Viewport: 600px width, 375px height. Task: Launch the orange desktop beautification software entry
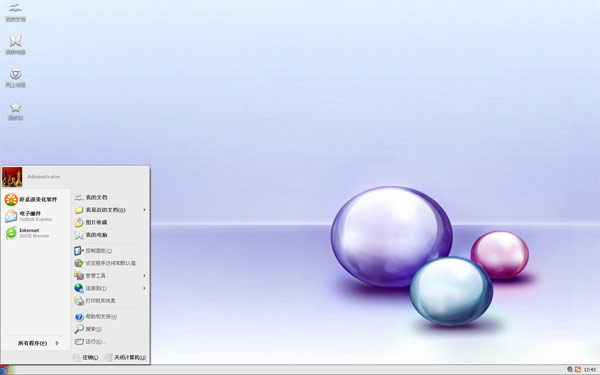[31, 199]
